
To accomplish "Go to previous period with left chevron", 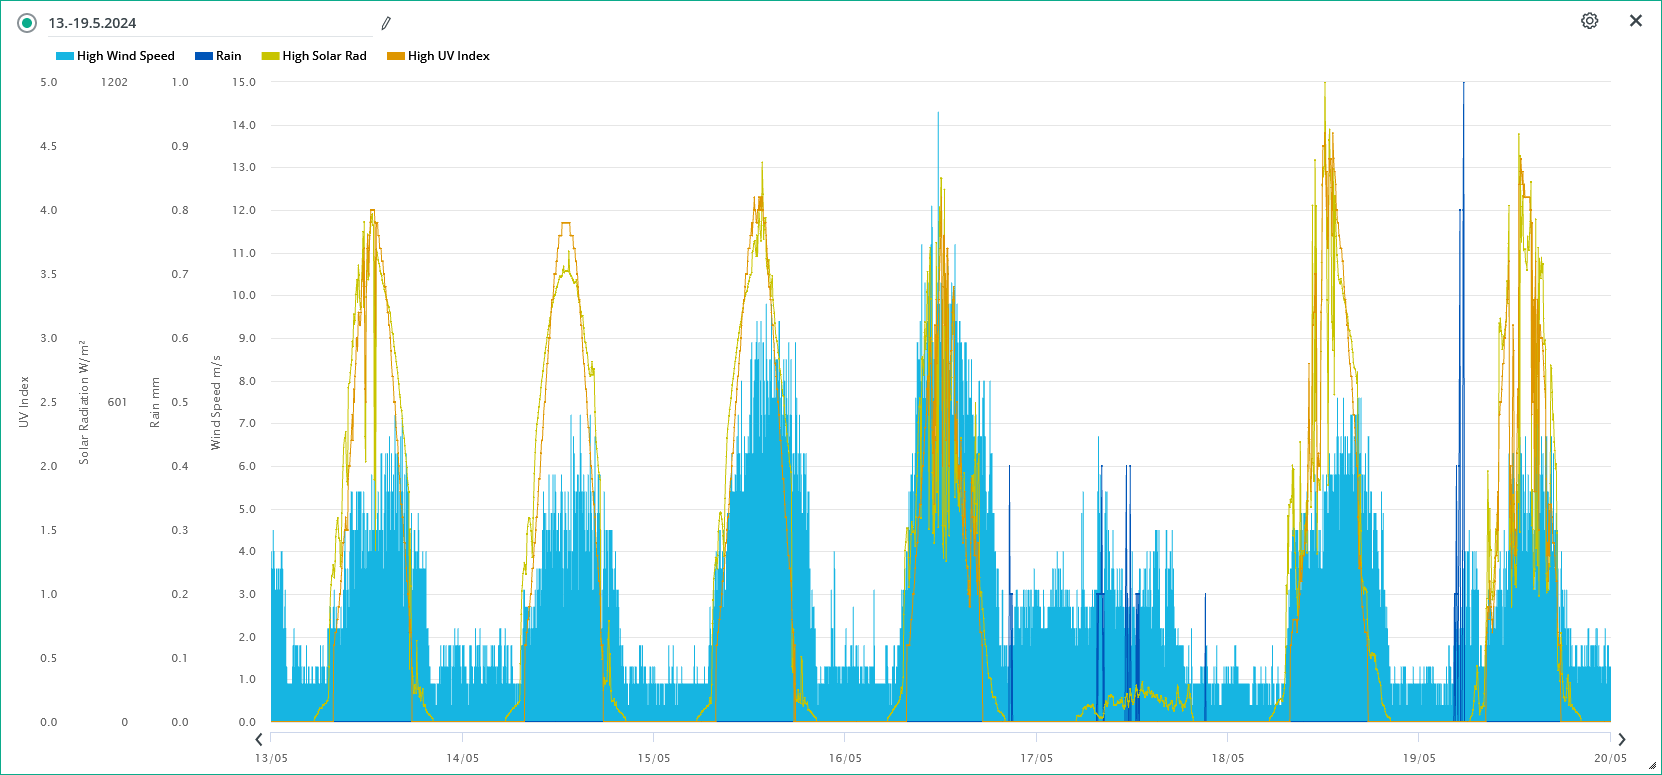I will (259, 740).
